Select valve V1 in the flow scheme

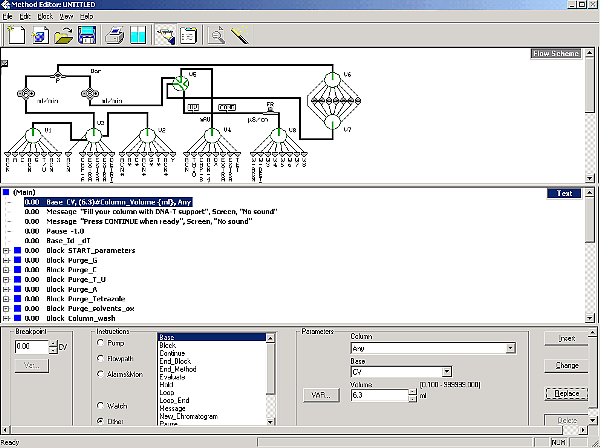point(33,135)
